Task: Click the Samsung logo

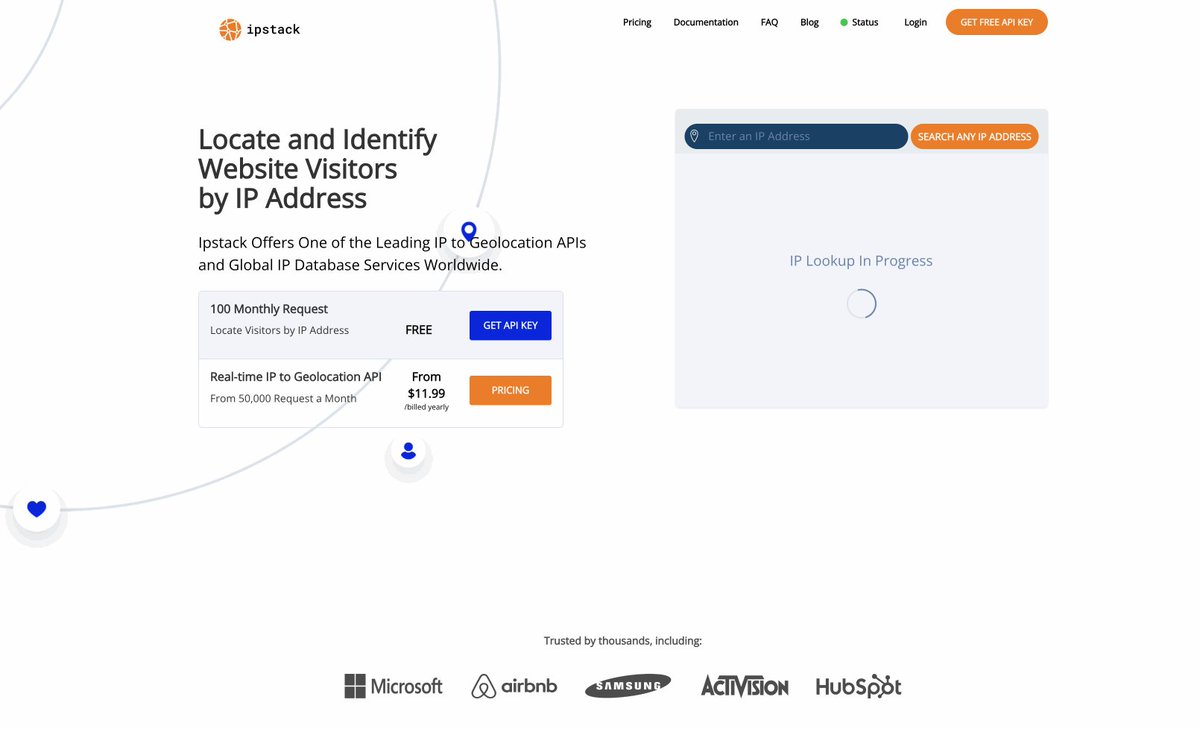Action: [x=628, y=686]
